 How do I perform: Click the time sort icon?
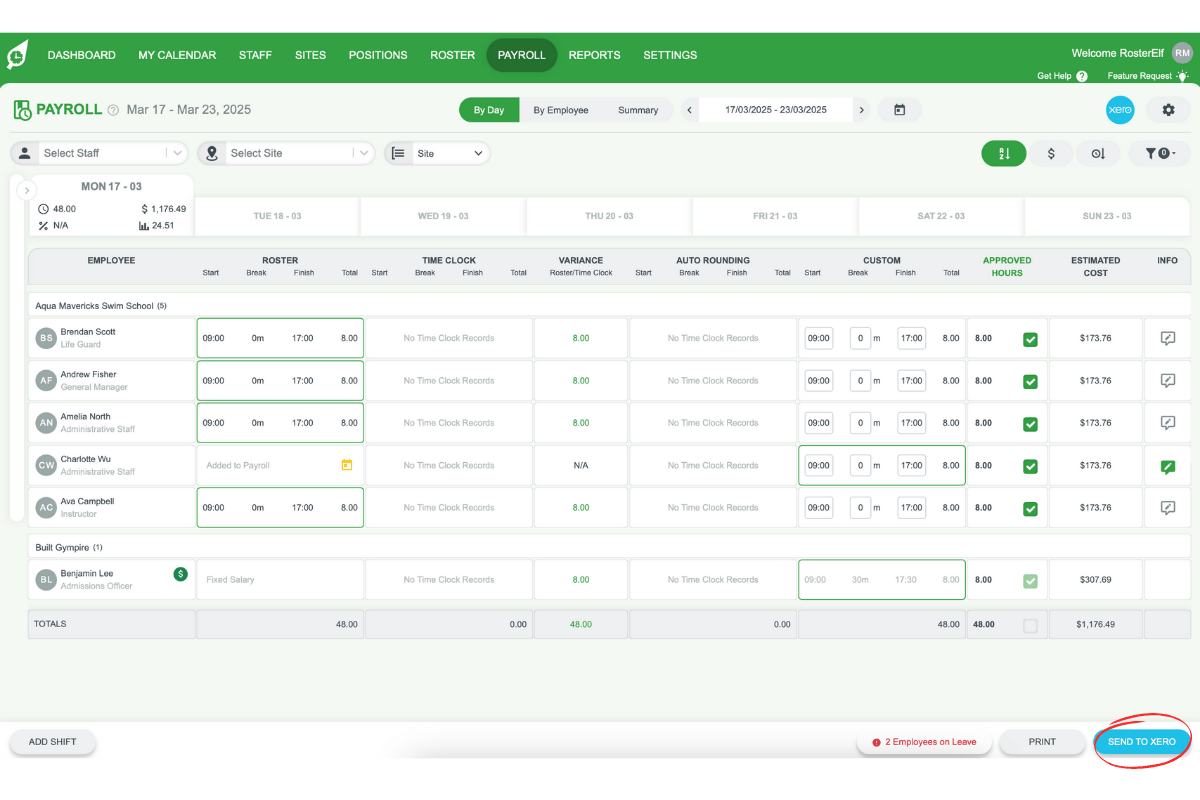click(x=1099, y=153)
